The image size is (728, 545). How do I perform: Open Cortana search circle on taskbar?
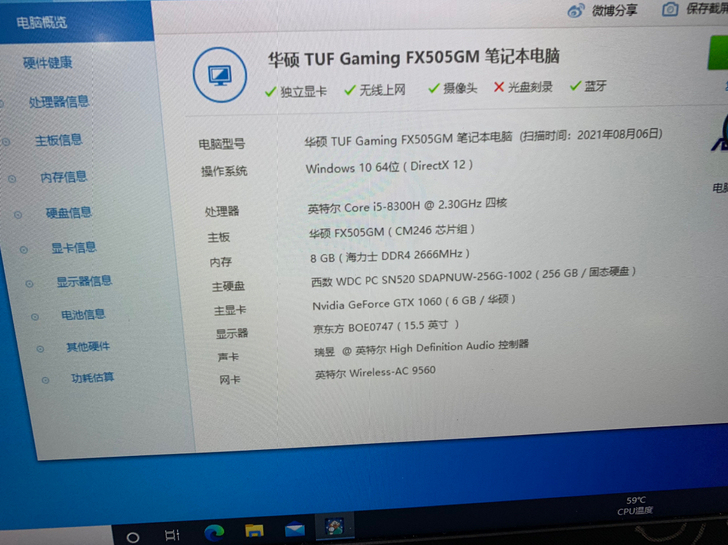[133, 537]
